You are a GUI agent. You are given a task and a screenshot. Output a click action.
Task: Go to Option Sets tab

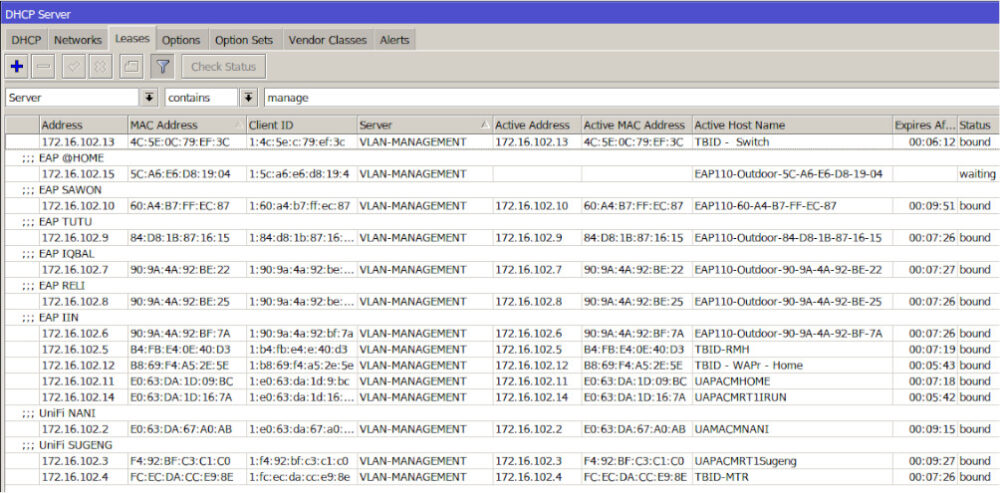click(x=244, y=40)
